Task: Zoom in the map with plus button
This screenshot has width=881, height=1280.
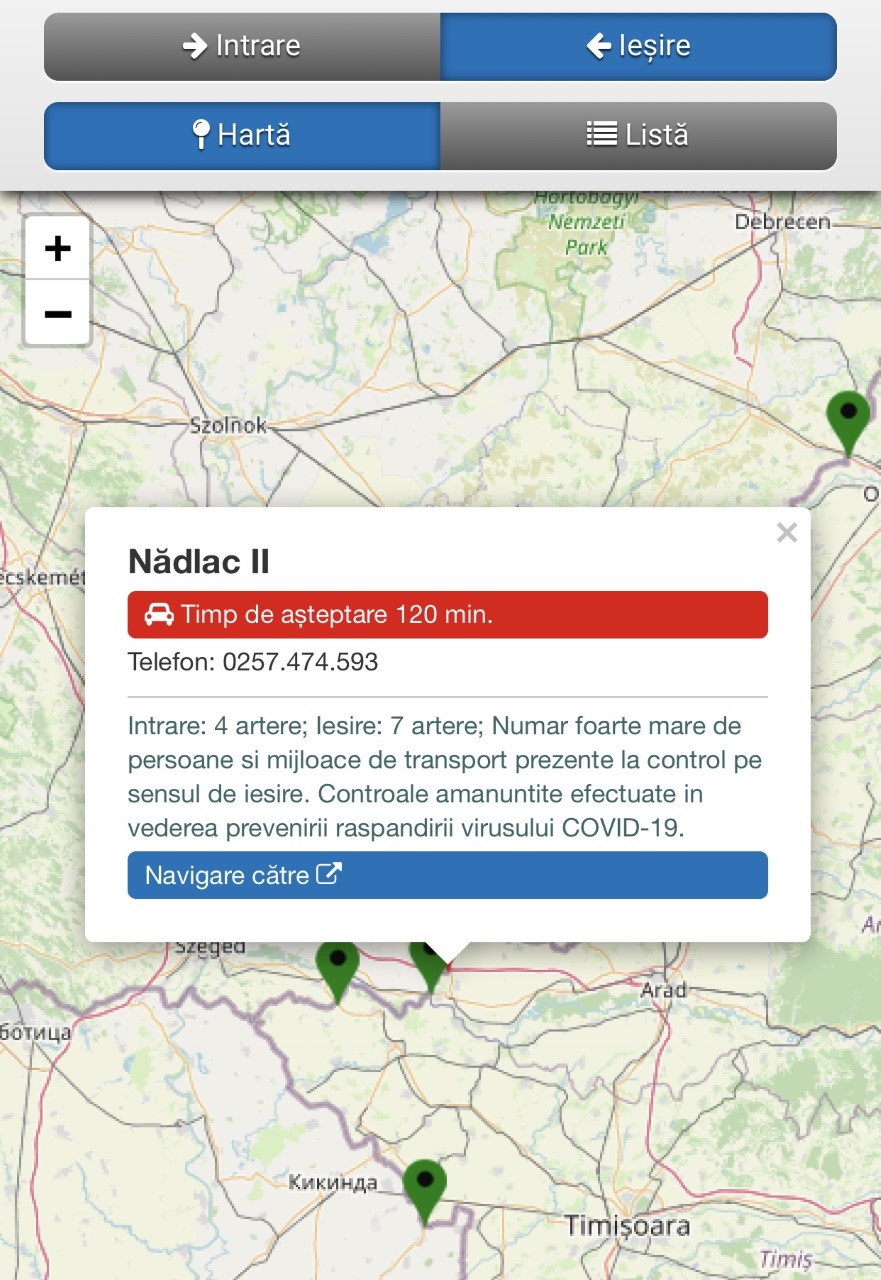Action: click(x=58, y=248)
